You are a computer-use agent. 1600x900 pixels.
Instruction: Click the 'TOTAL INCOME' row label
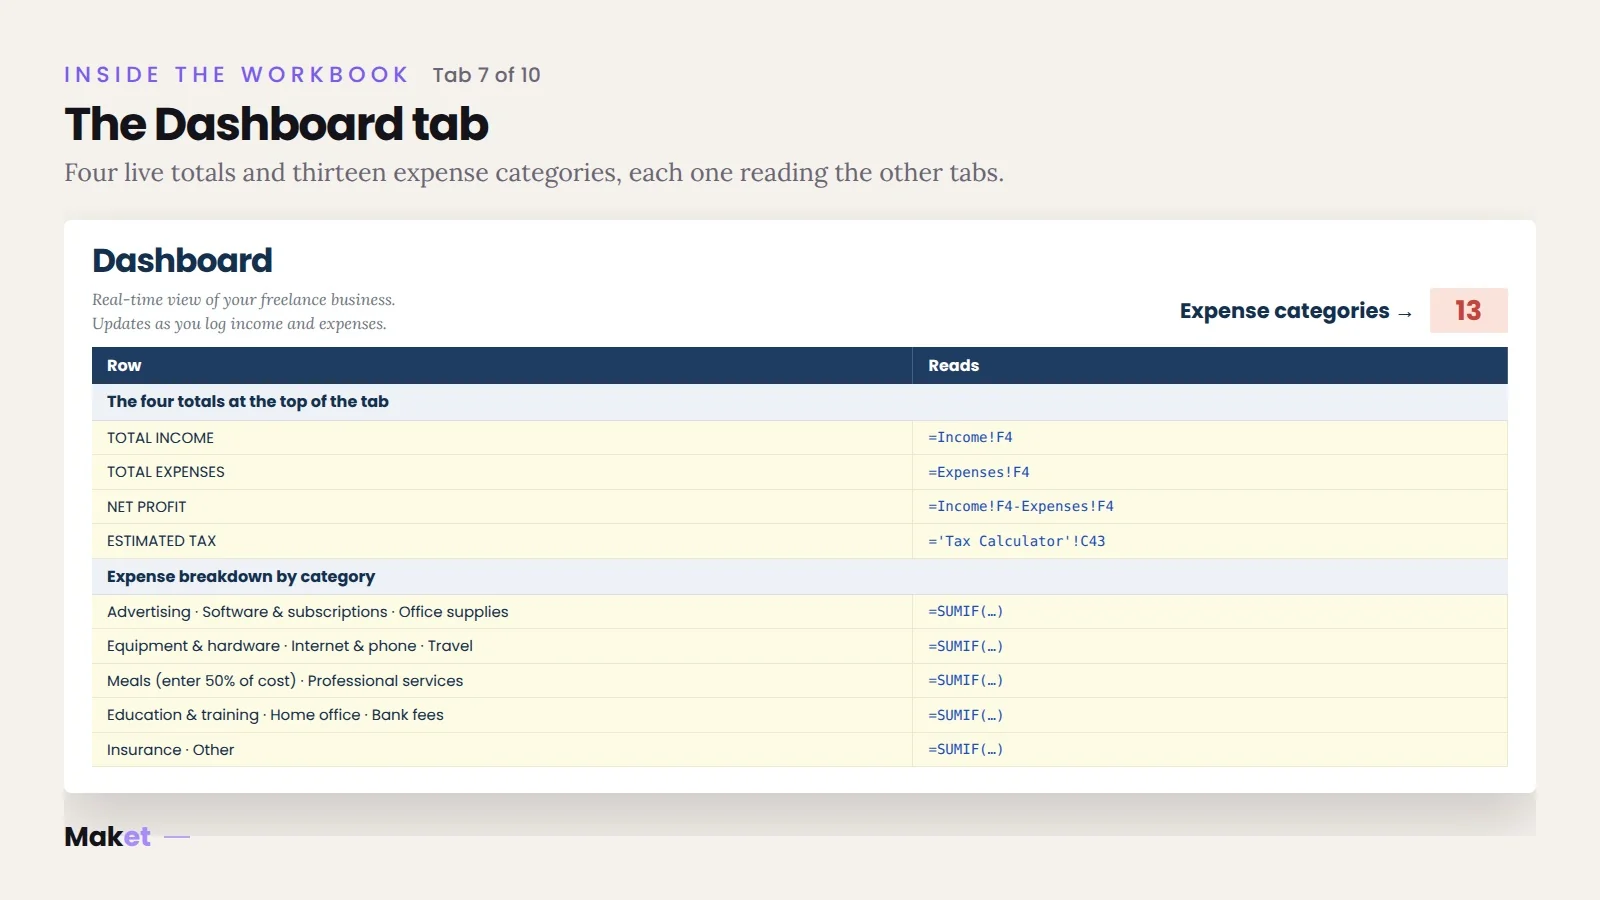[x=160, y=438]
